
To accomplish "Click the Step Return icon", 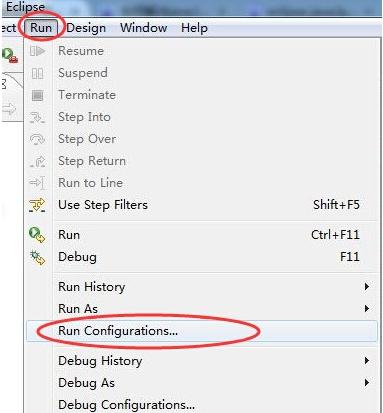I will [x=37, y=161].
